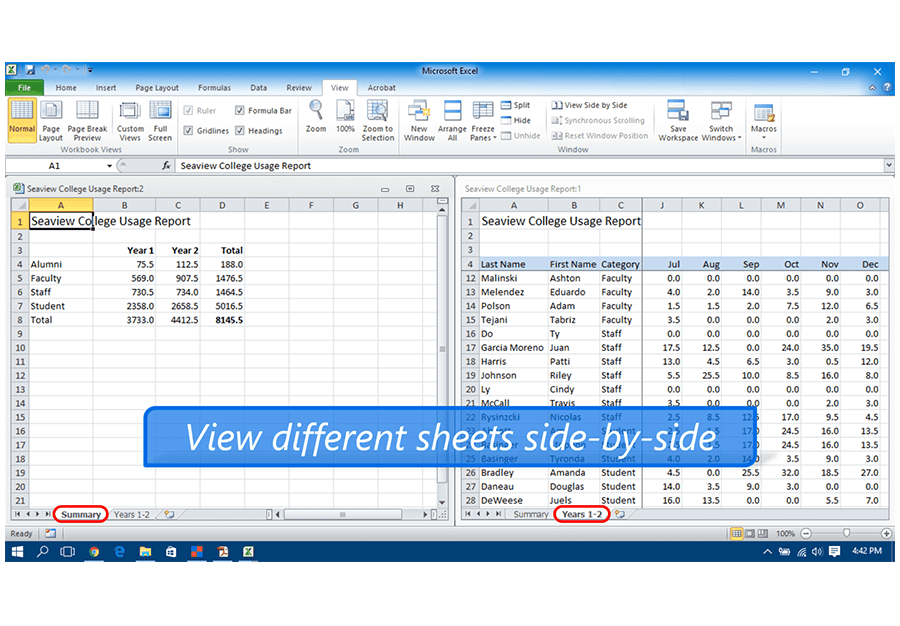The height and width of the screenshot is (626, 900).
Task: Select Summary sheet tab in left window
Action: [81, 515]
